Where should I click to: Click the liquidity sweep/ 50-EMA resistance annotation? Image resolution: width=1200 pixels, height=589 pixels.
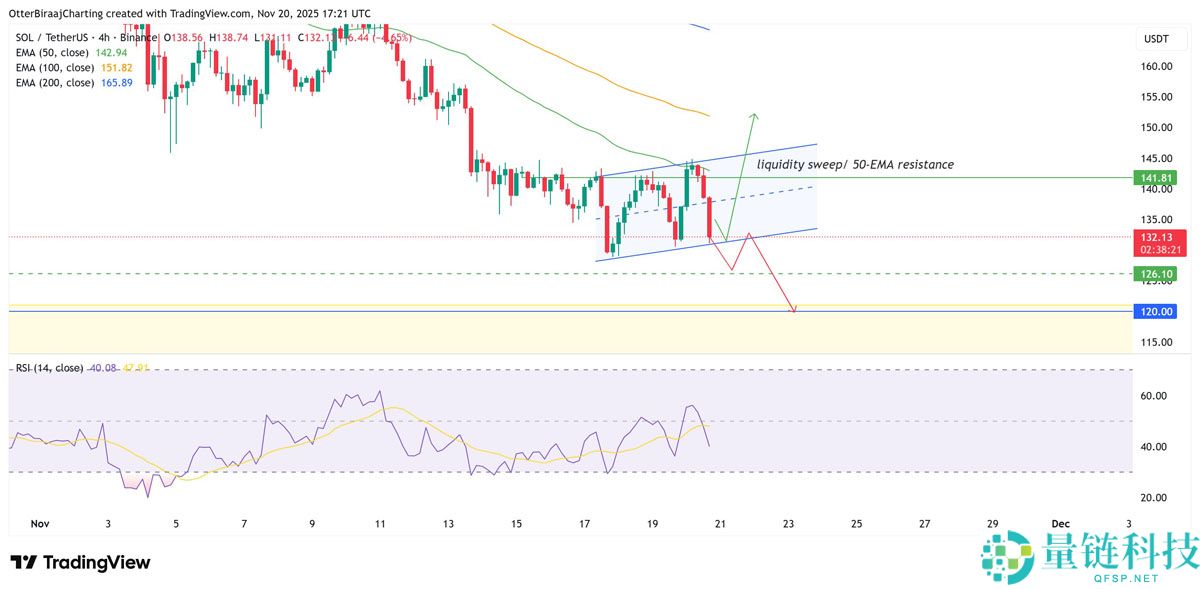click(855, 163)
